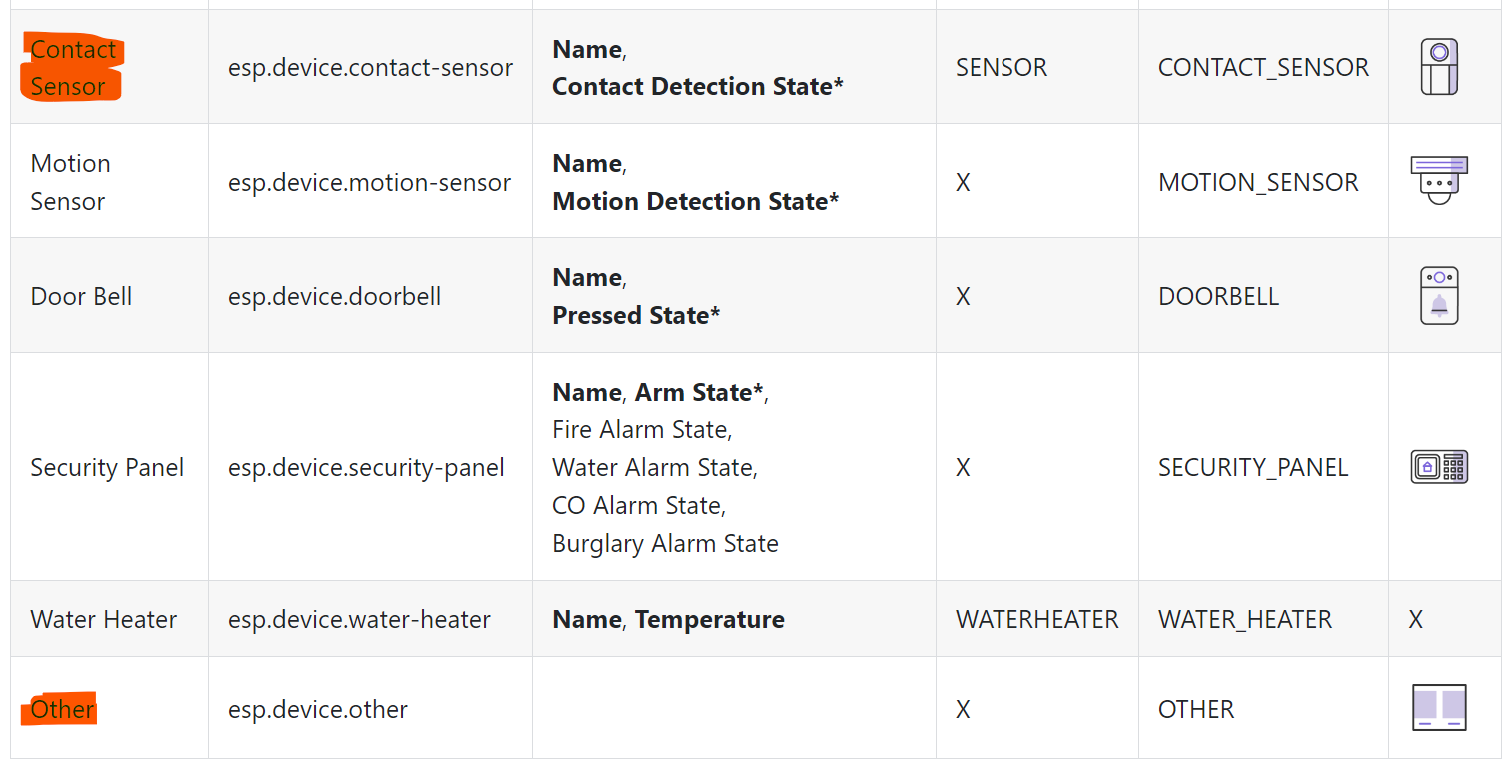This screenshot has width=1510, height=761.
Task: Click esp.device.other type text
Action: 318,709
